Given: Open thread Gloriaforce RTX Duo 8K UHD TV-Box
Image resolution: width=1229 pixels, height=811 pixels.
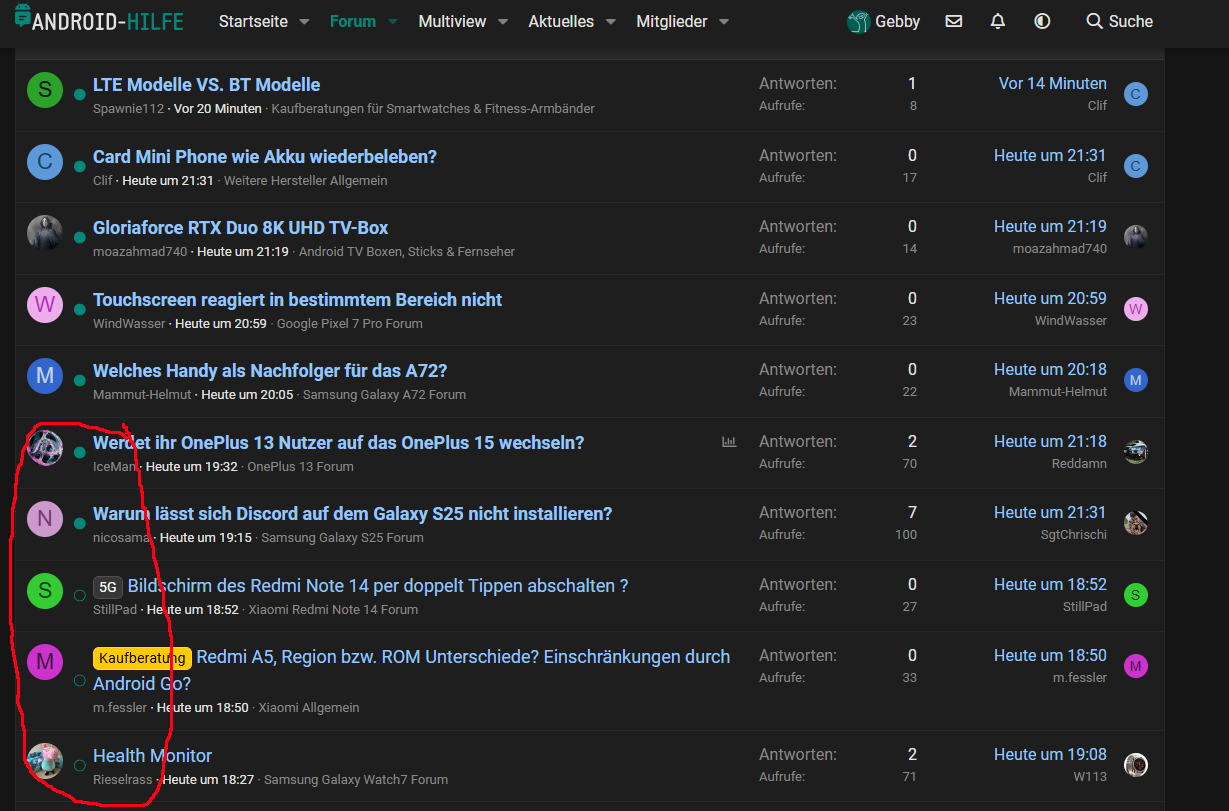Looking at the screenshot, I should click(x=240, y=228).
